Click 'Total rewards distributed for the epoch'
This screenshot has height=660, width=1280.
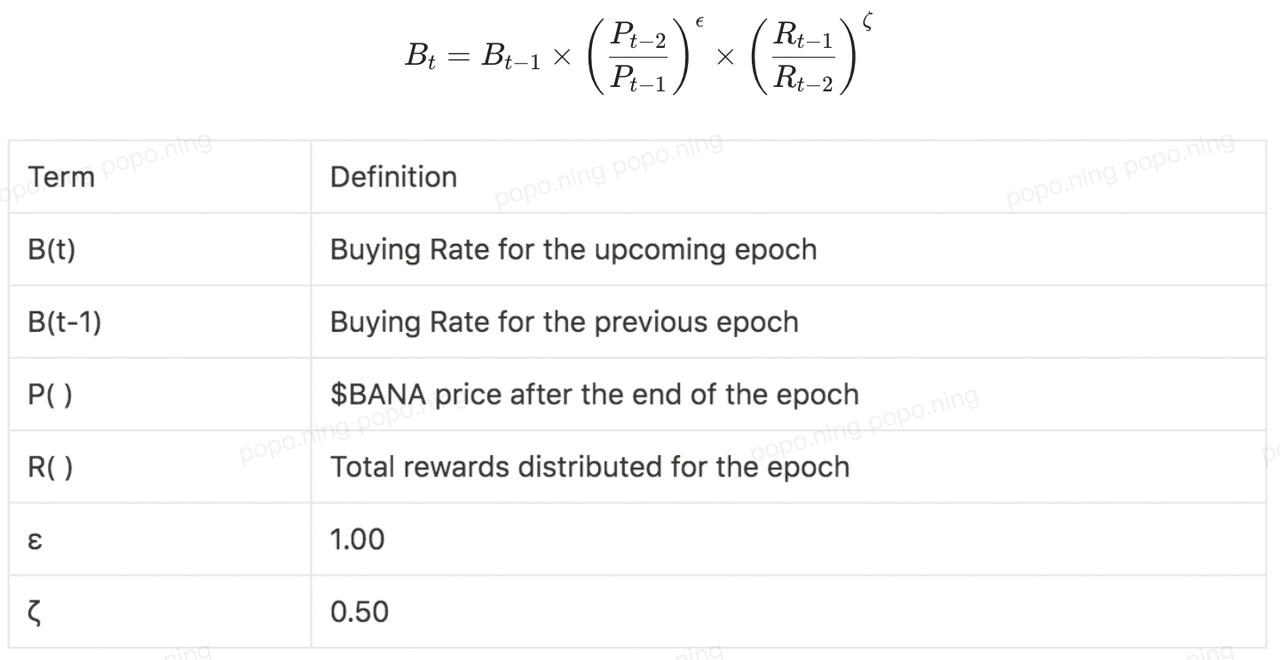pos(590,467)
